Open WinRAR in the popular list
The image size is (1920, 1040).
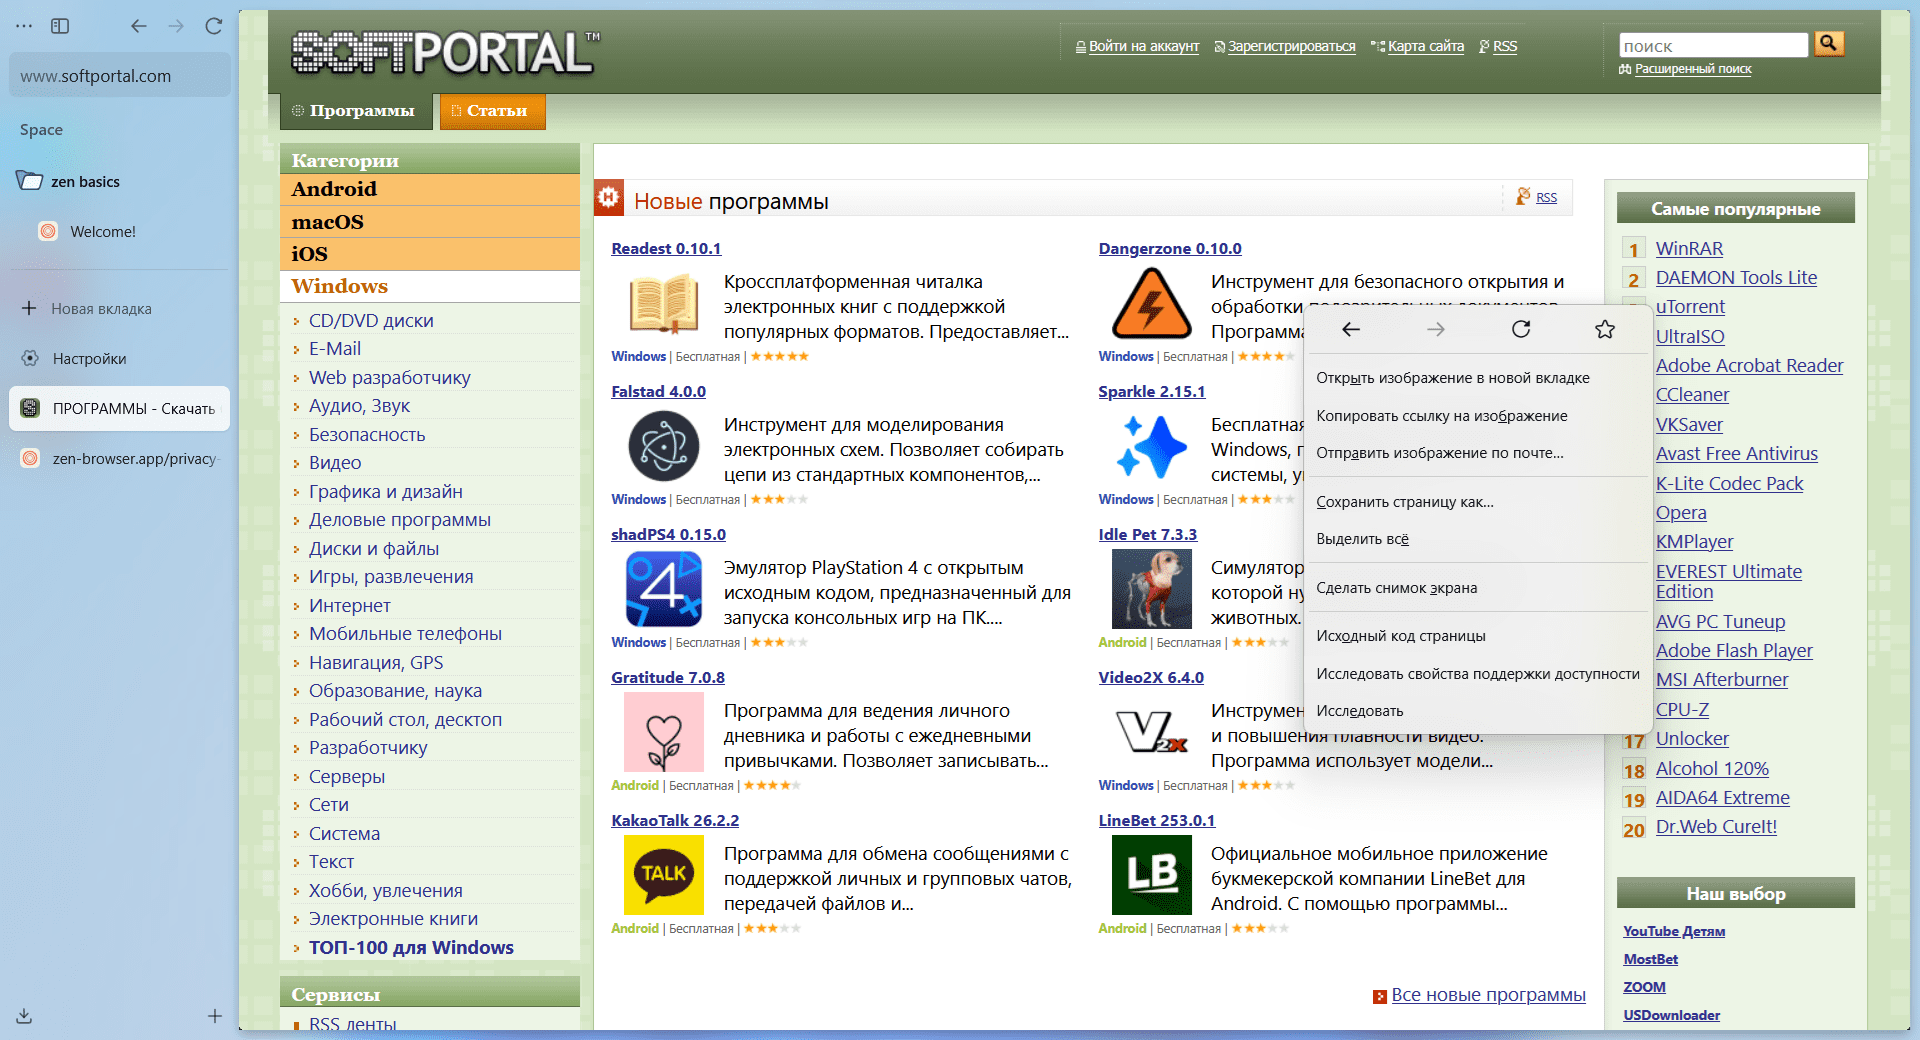tap(1689, 249)
